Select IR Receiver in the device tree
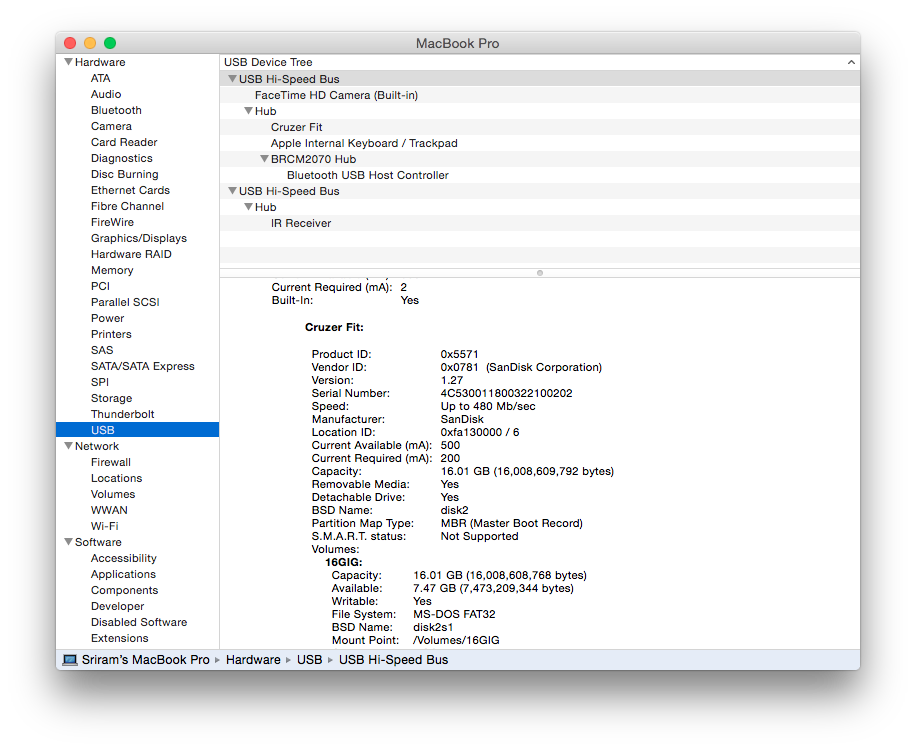The height and width of the screenshot is (750, 916). pos(539,223)
